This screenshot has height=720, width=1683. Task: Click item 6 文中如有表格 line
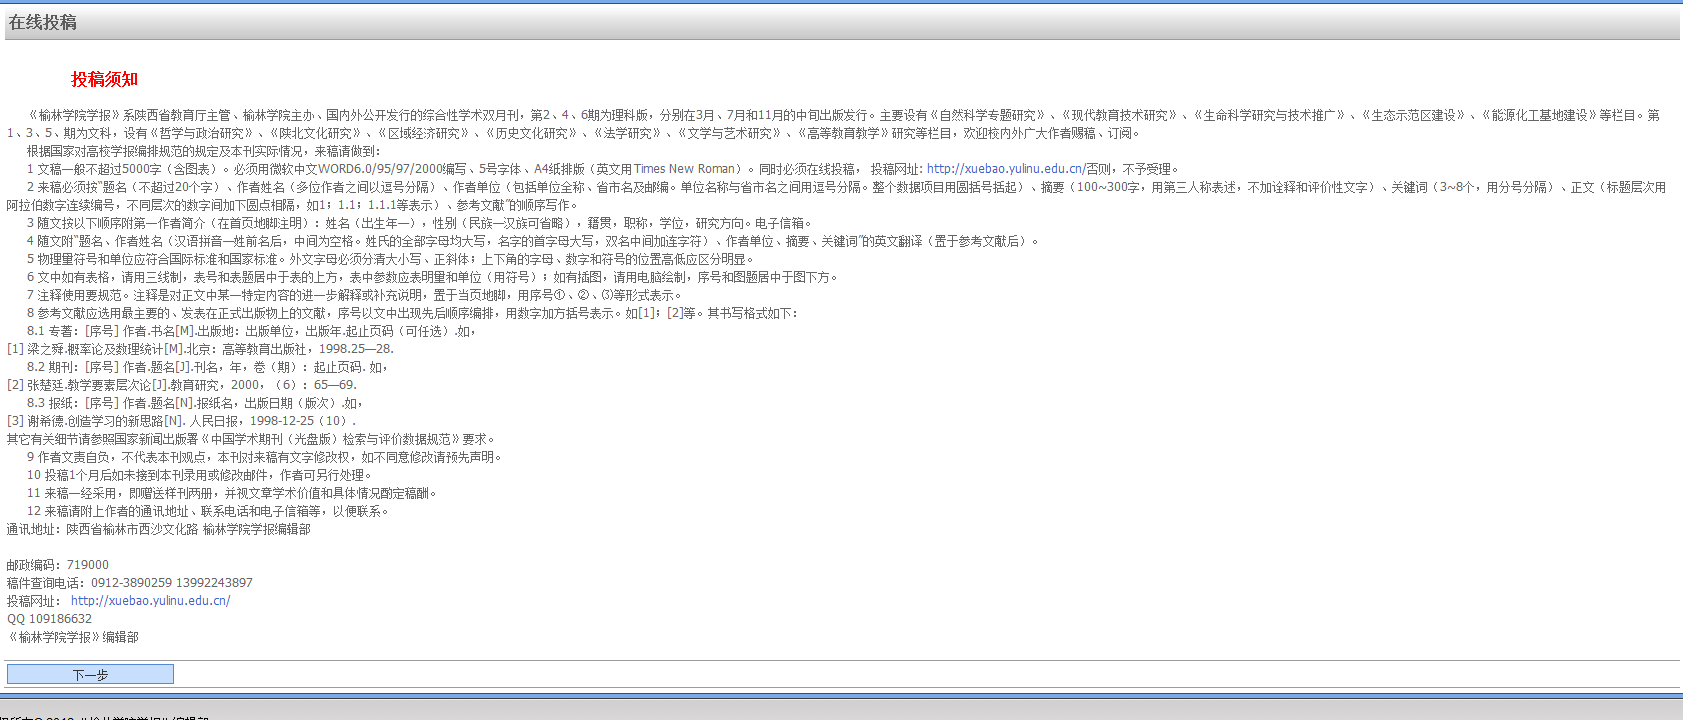[434, 277]
